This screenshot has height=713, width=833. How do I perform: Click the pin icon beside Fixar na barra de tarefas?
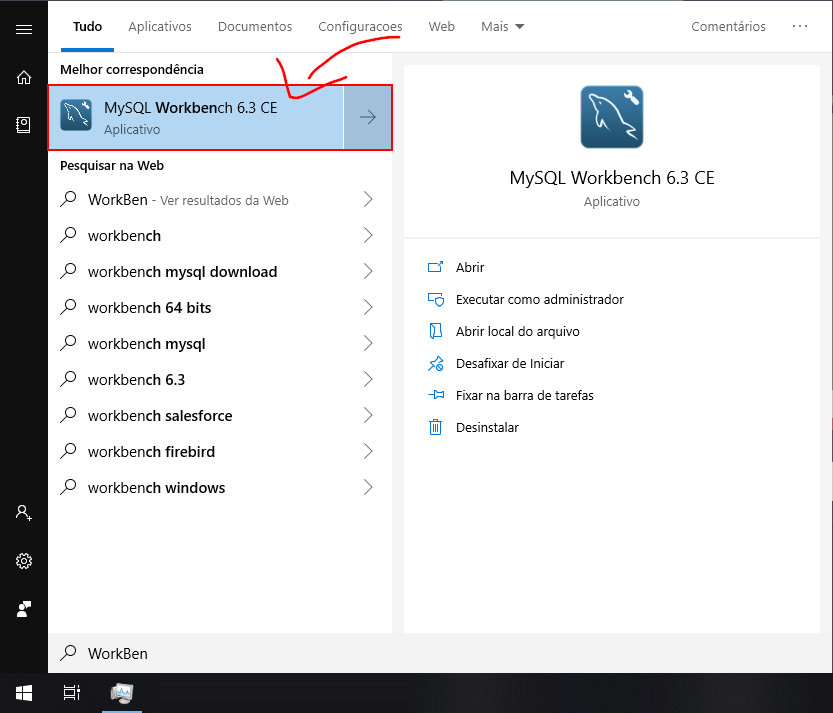click(436, 395)
